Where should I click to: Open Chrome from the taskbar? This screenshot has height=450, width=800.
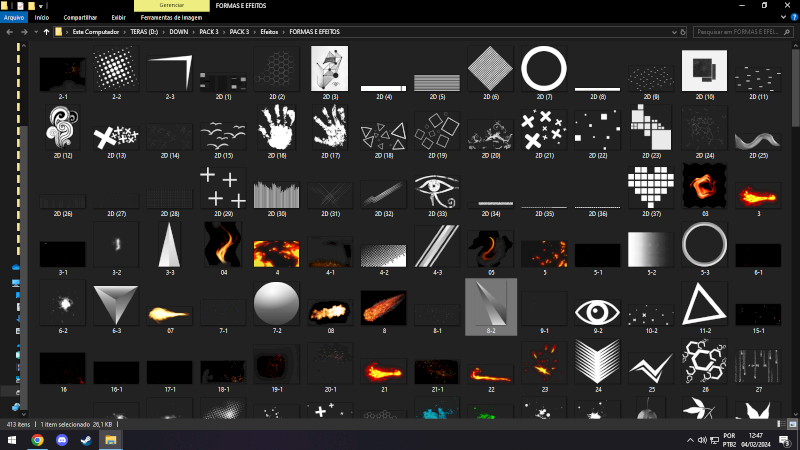coord(37,439)
